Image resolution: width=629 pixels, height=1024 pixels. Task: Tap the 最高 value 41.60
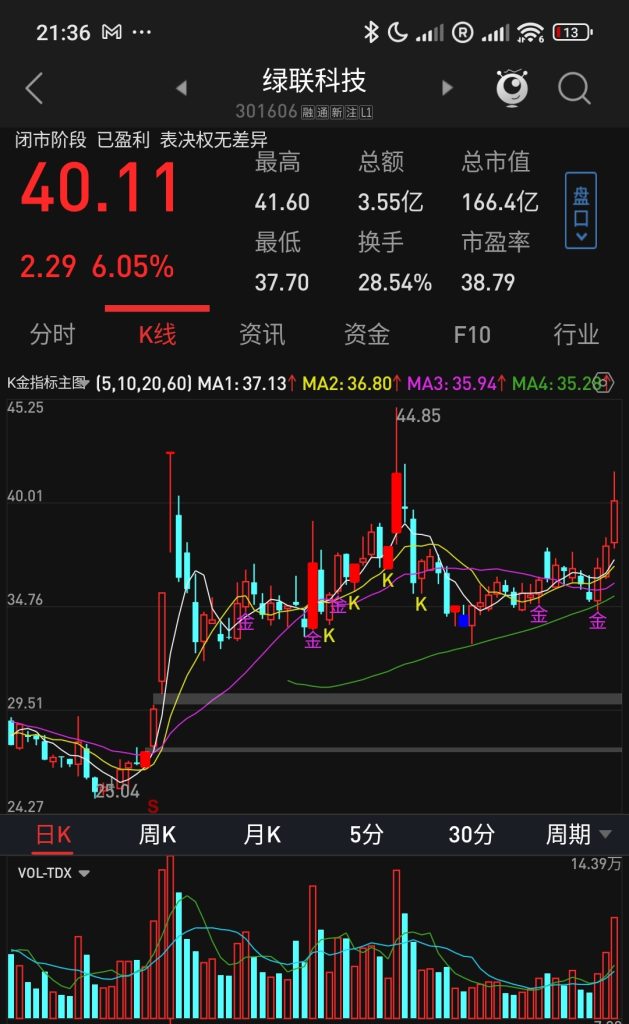pos(282,202)
